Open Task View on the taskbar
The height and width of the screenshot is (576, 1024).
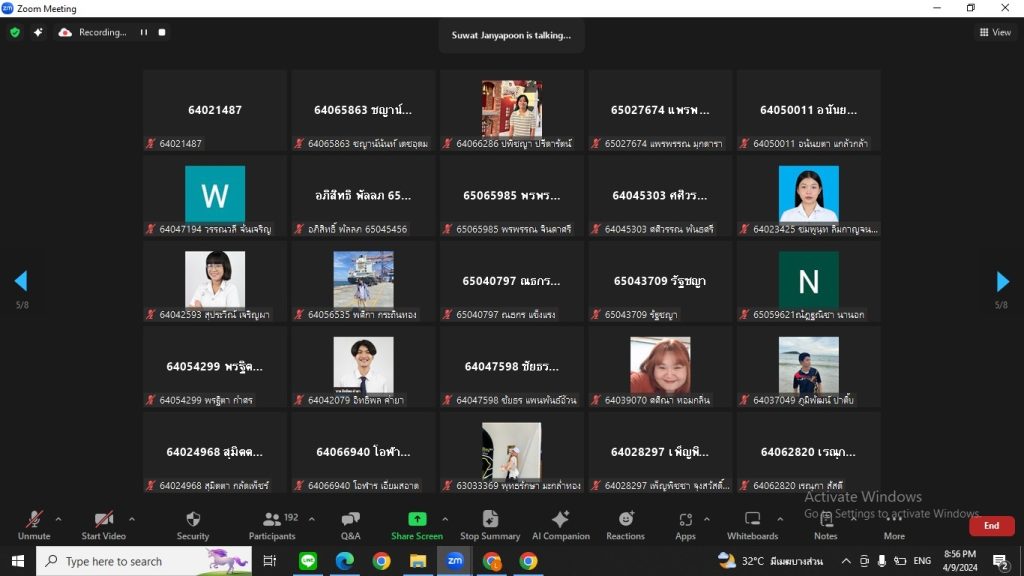pyautogui.click(x=270, y=561)
